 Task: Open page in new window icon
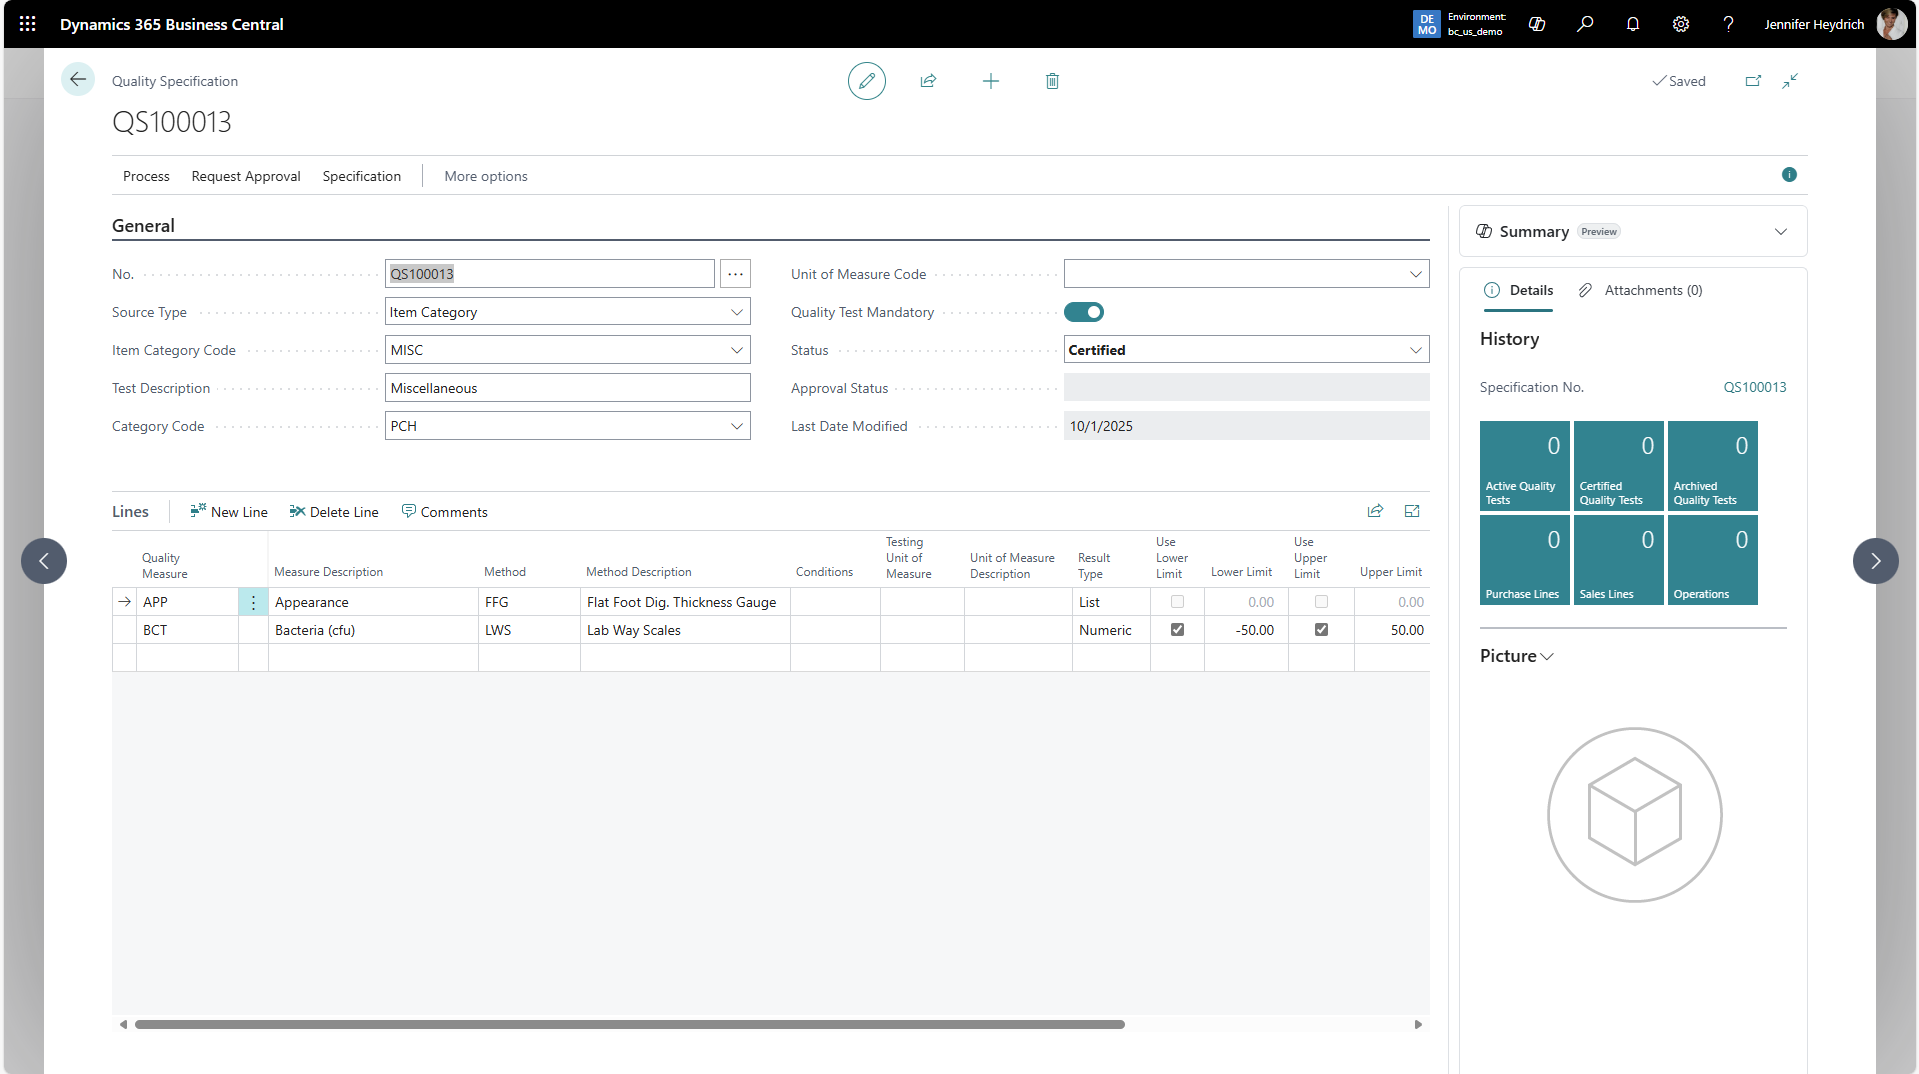(x=1753, y=81)
